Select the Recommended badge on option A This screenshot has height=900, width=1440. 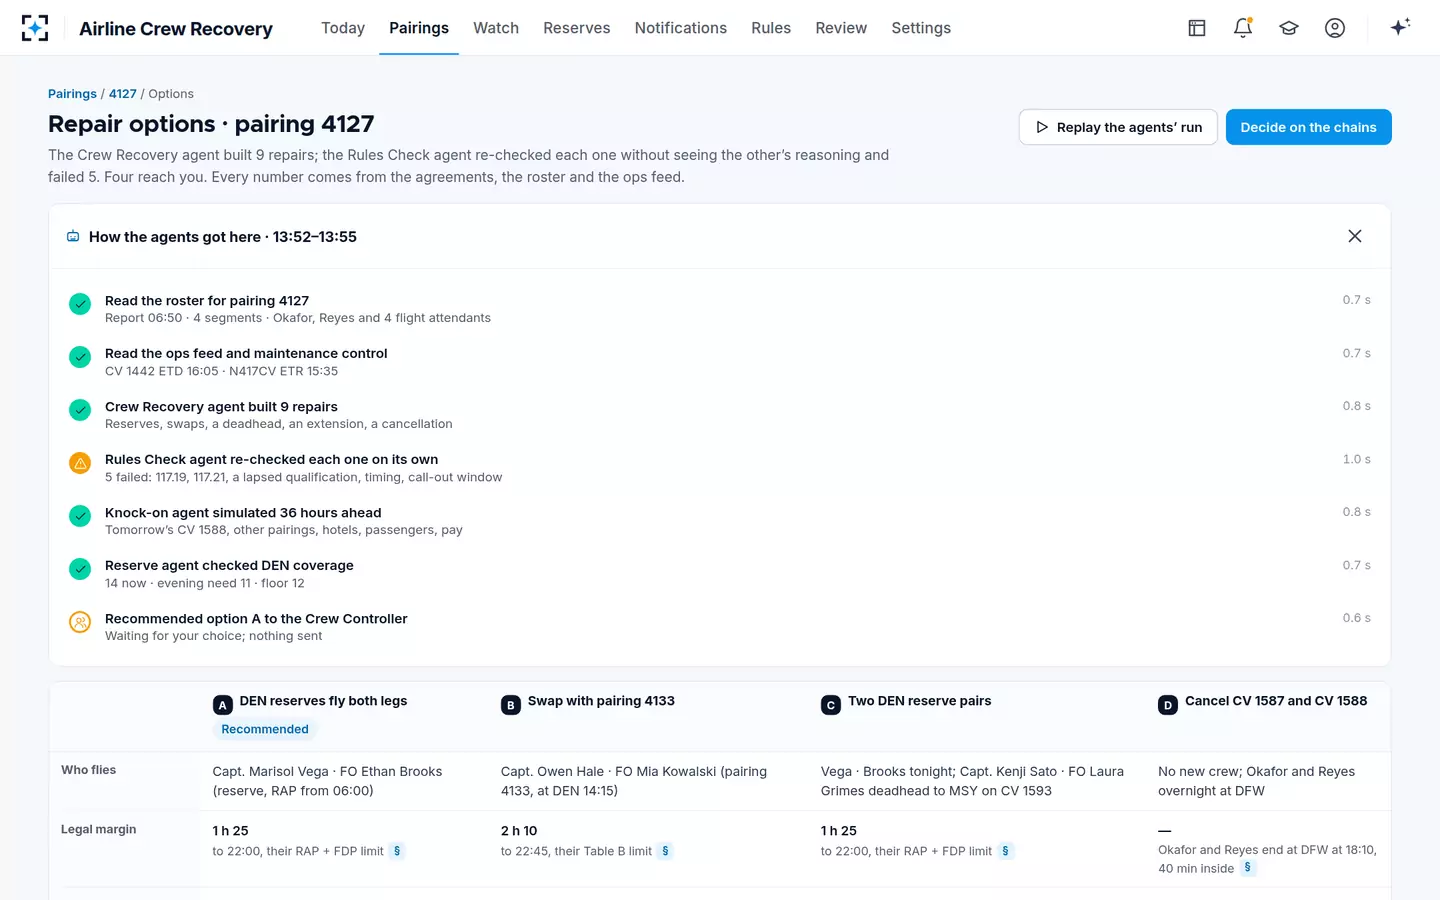[x=265, y=729]
